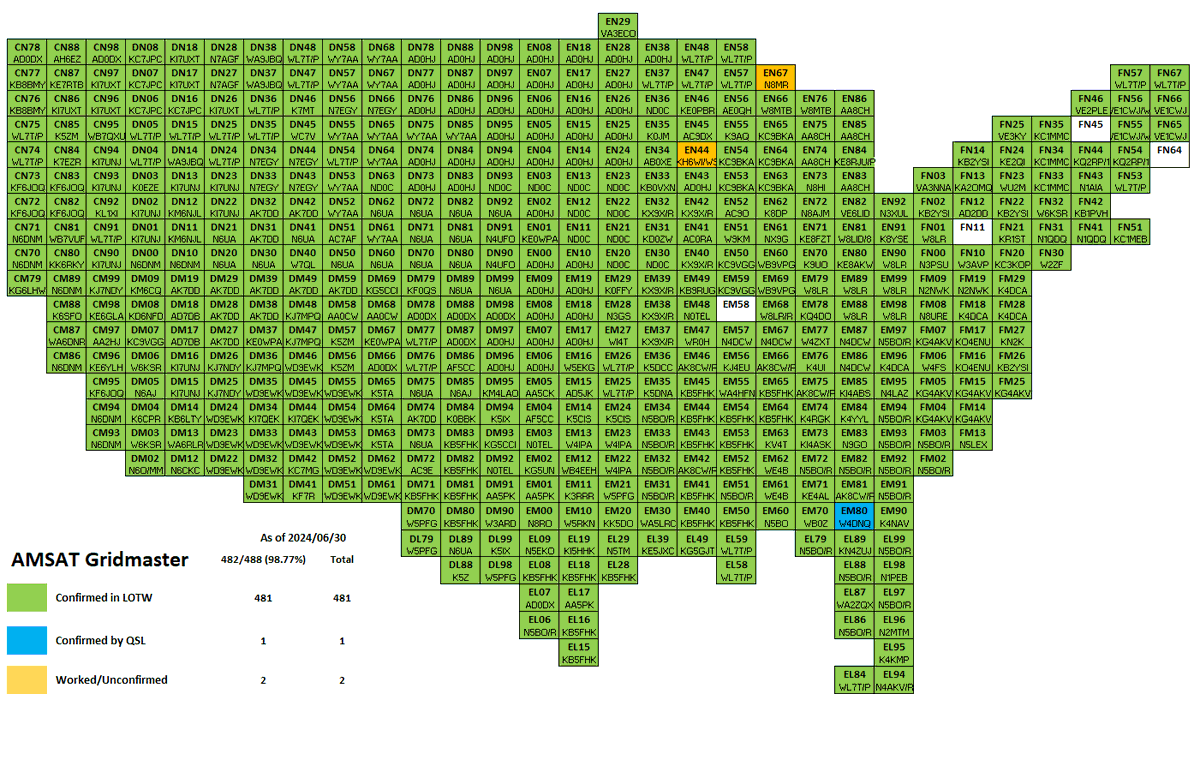The height and width of the screenshot is (760, 1200).
Task: Click the CM79 grid cell
Action: click(x=27, y=285)
